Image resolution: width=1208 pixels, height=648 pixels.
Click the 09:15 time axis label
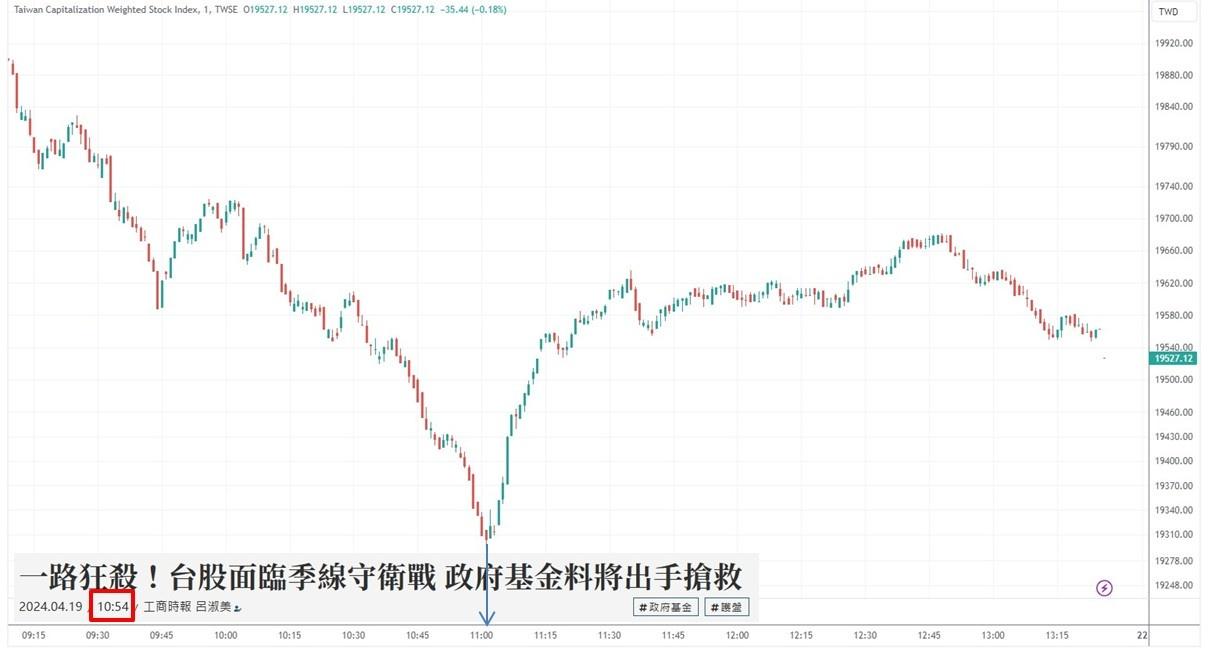pos(33,635)
